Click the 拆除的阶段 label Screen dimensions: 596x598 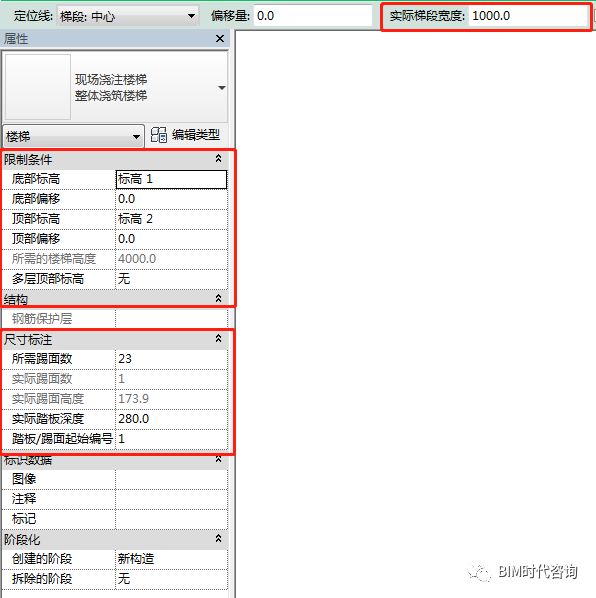pyautogui.click(x=42, y=579)
